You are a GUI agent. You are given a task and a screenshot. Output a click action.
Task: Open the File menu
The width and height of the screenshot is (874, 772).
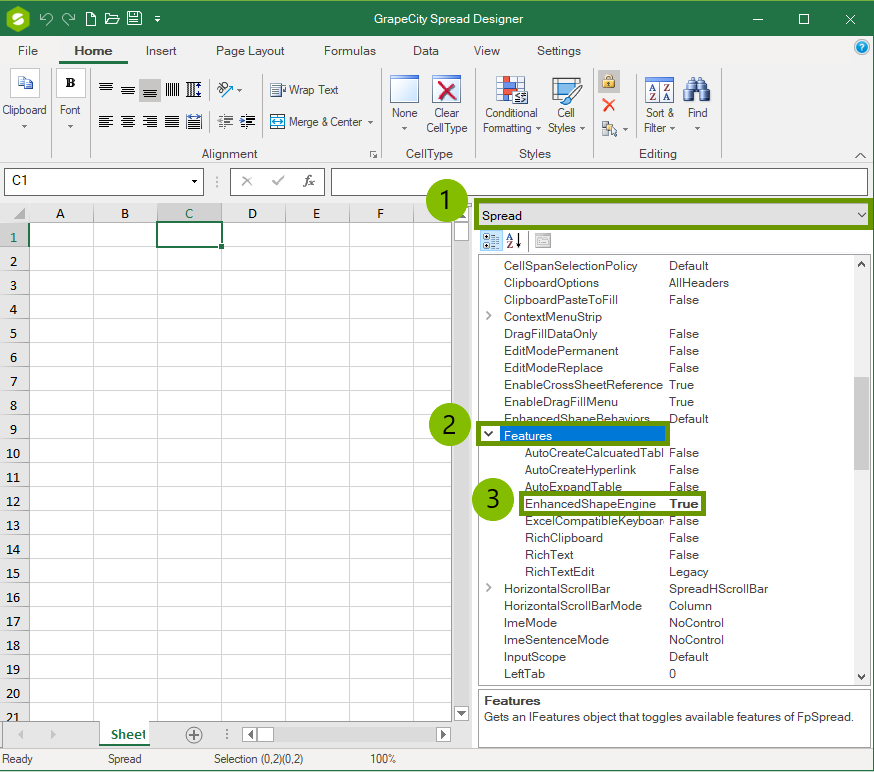click(x=28, y=51)
